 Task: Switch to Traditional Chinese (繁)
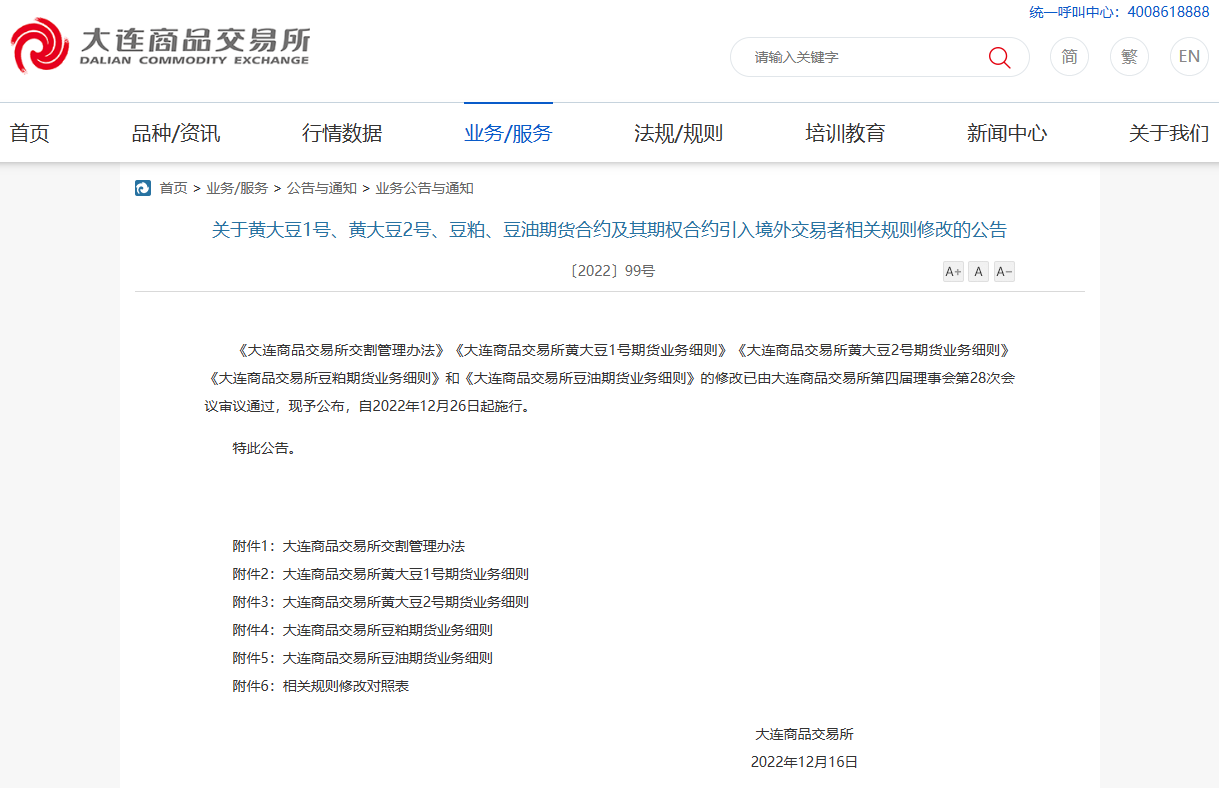click(1129, 57)
